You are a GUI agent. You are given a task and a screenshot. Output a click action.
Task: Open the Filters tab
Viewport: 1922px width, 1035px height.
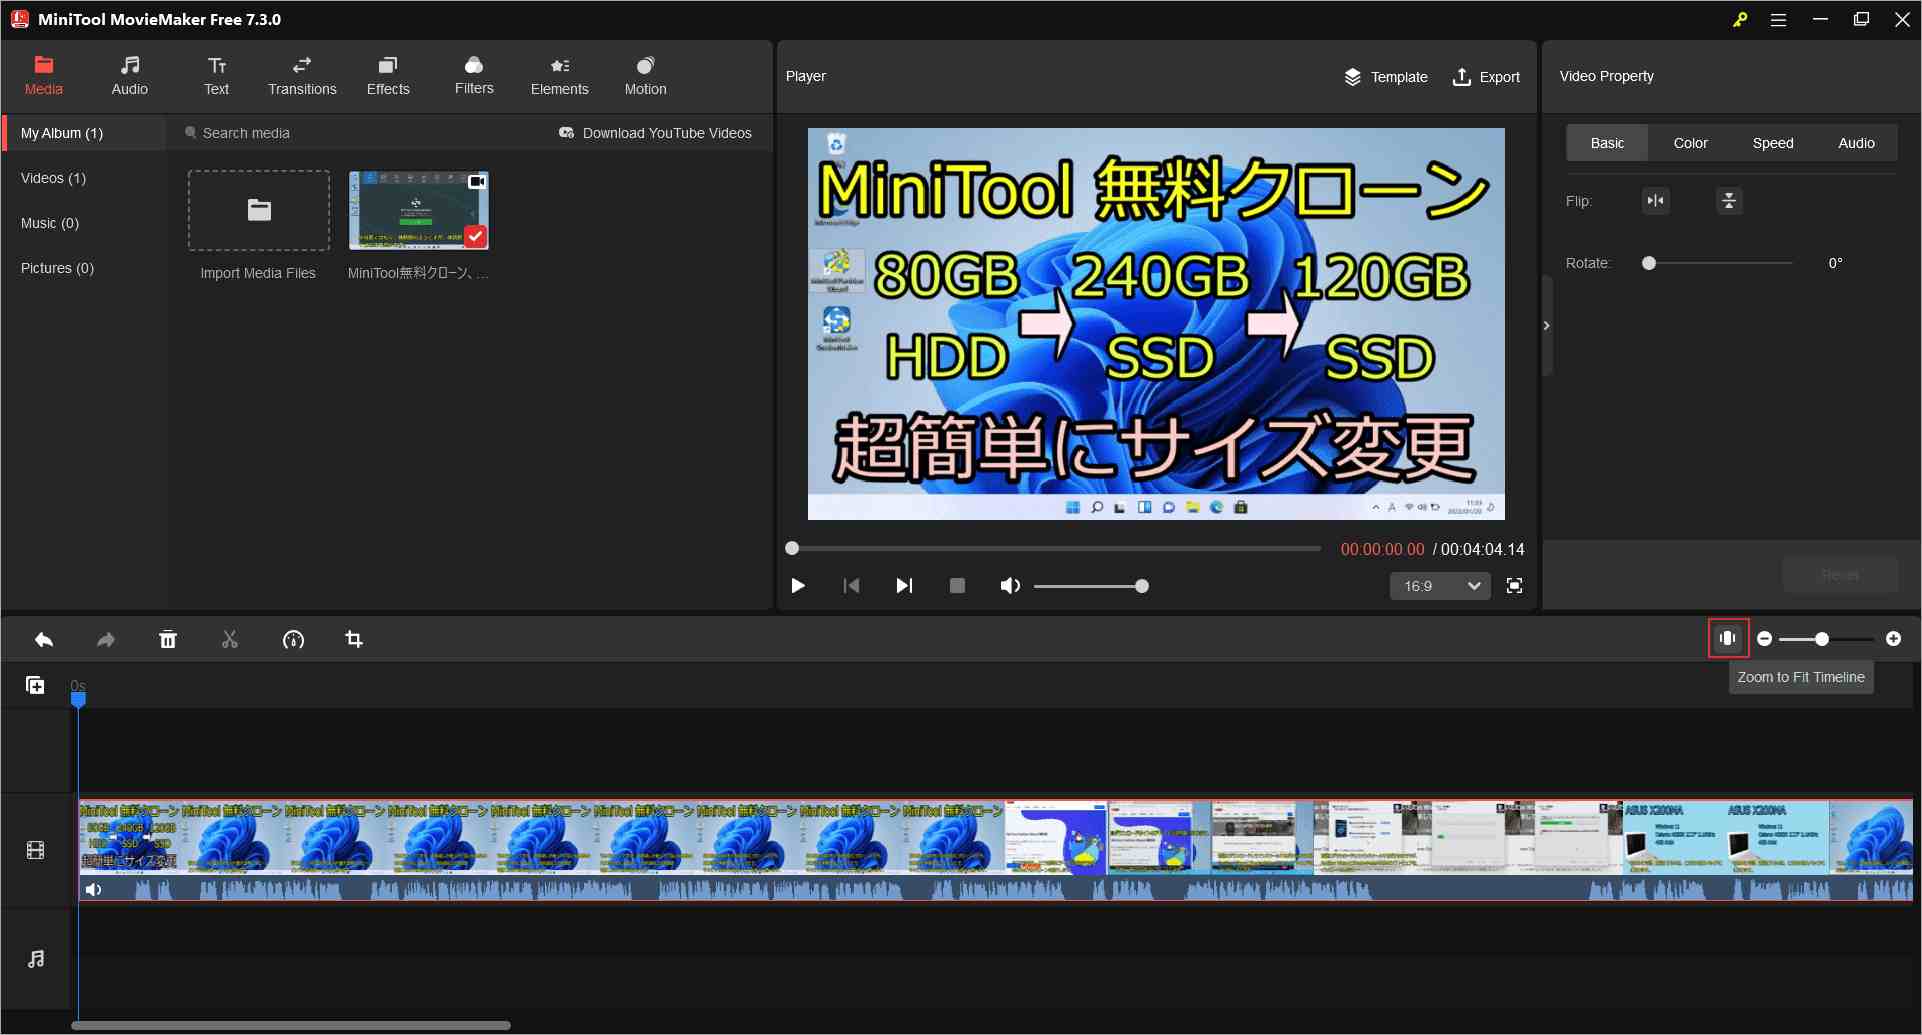[474, 76]
